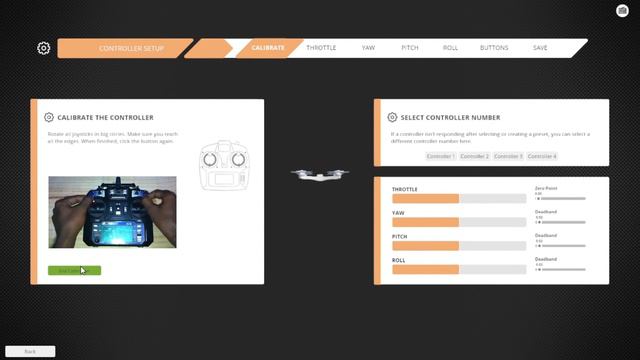Click the Throttle level bar
This screenshot has width=640, height=360.
(459, 199)
